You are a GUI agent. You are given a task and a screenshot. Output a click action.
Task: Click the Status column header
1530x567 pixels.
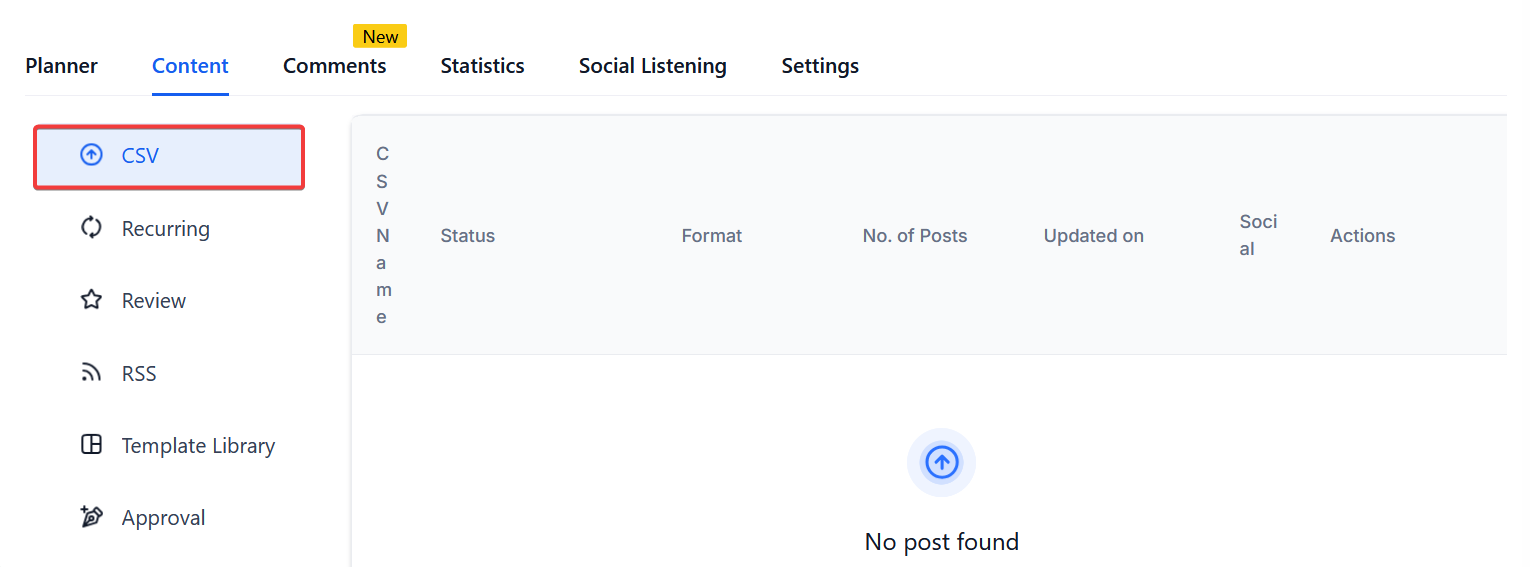point(467,236)
